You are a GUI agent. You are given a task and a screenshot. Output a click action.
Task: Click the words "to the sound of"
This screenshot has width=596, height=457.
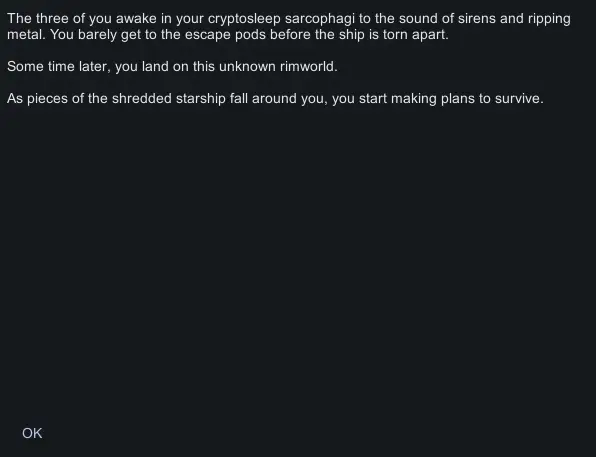click(x=406, y=19)
